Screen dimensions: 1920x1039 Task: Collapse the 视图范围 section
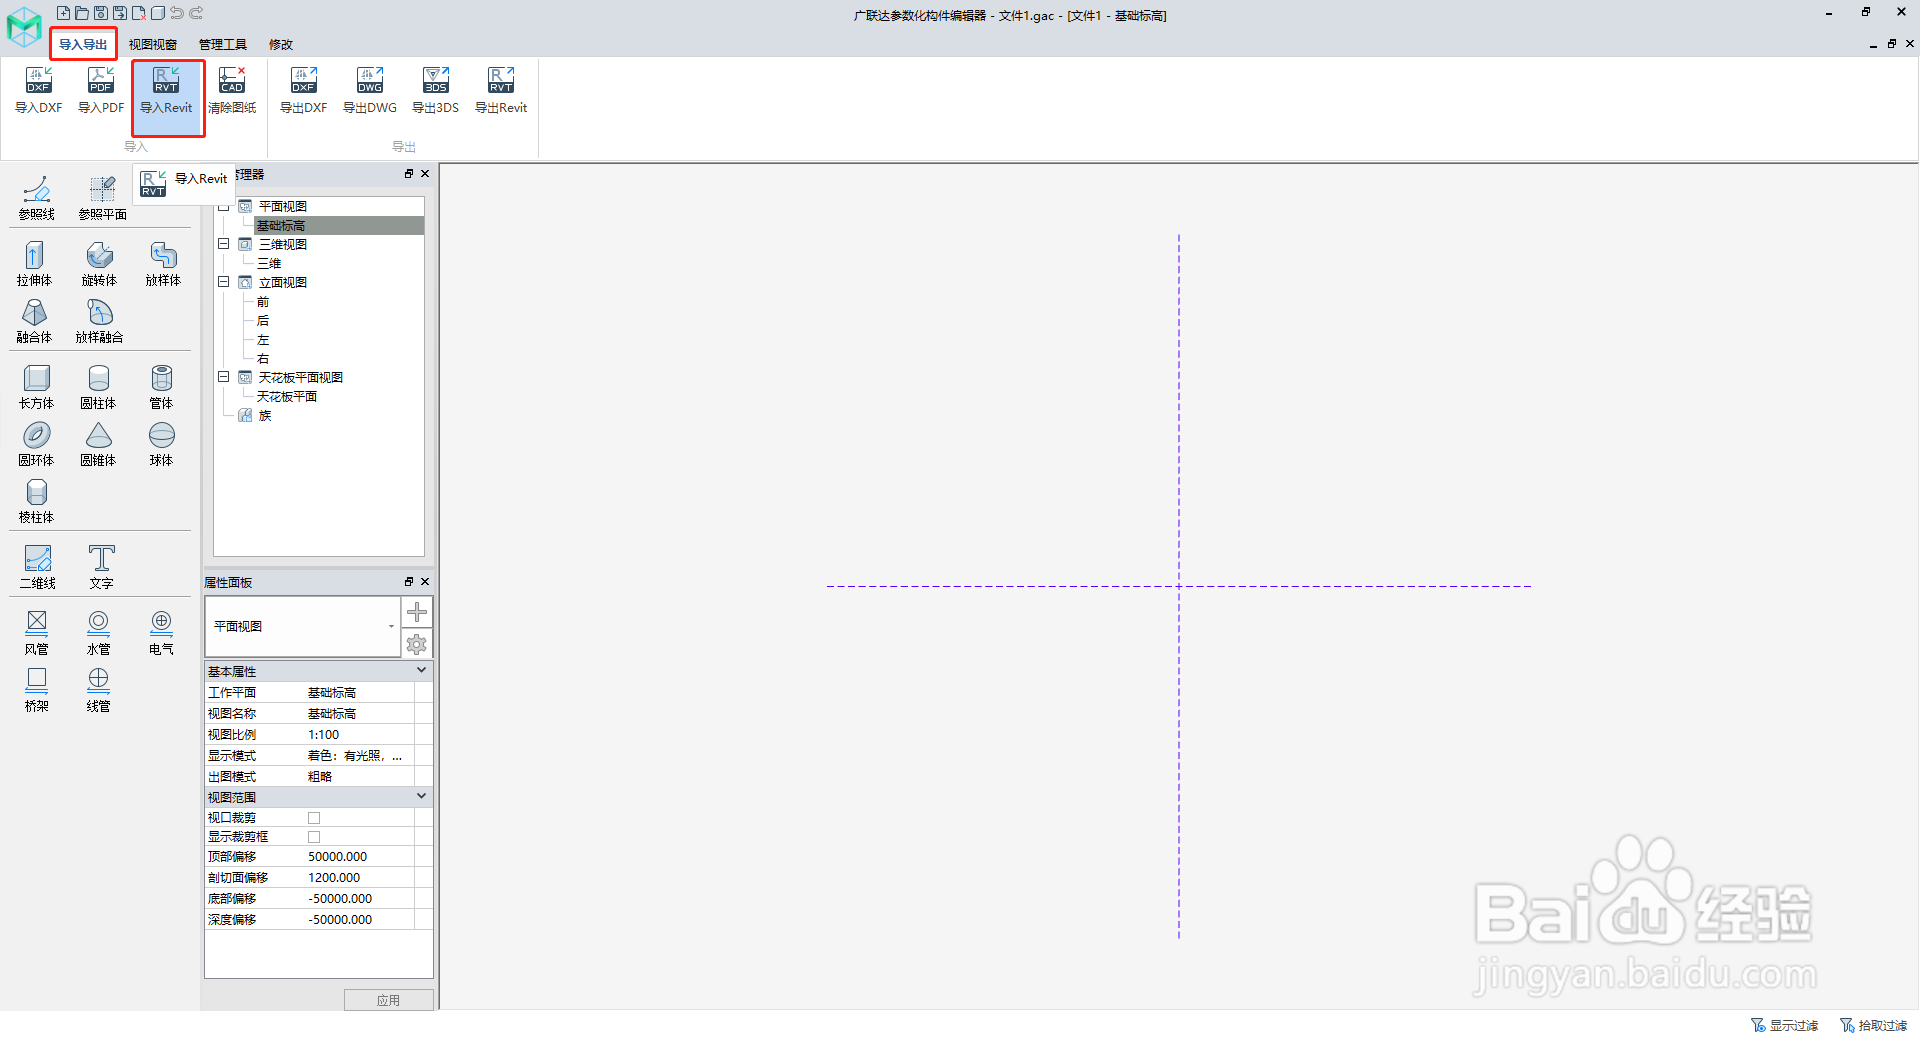click(421, 797)
